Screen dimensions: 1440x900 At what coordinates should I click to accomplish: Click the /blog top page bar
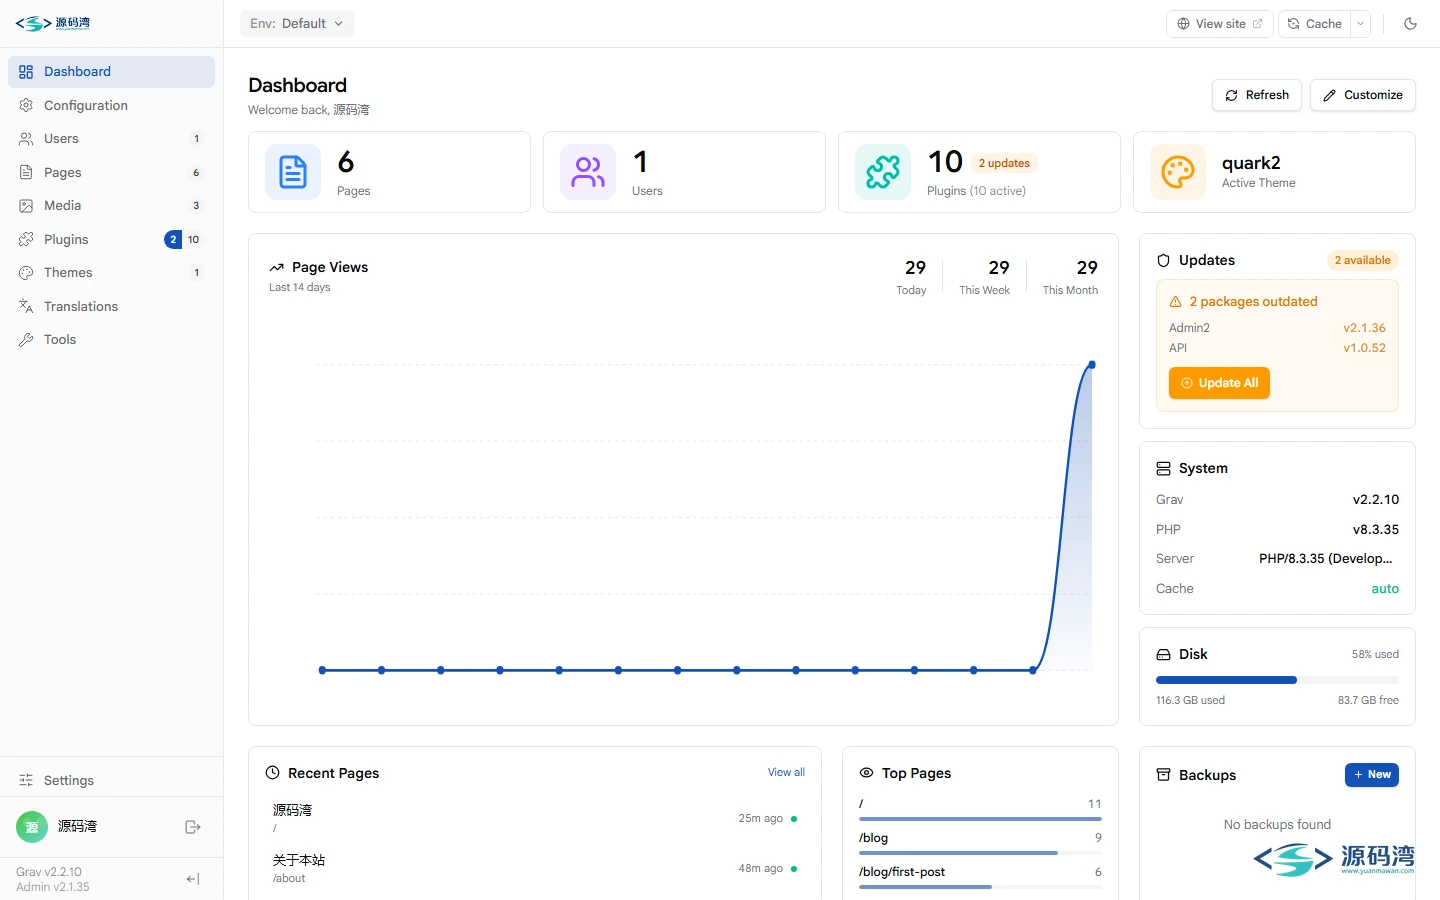tap(980, 853)
